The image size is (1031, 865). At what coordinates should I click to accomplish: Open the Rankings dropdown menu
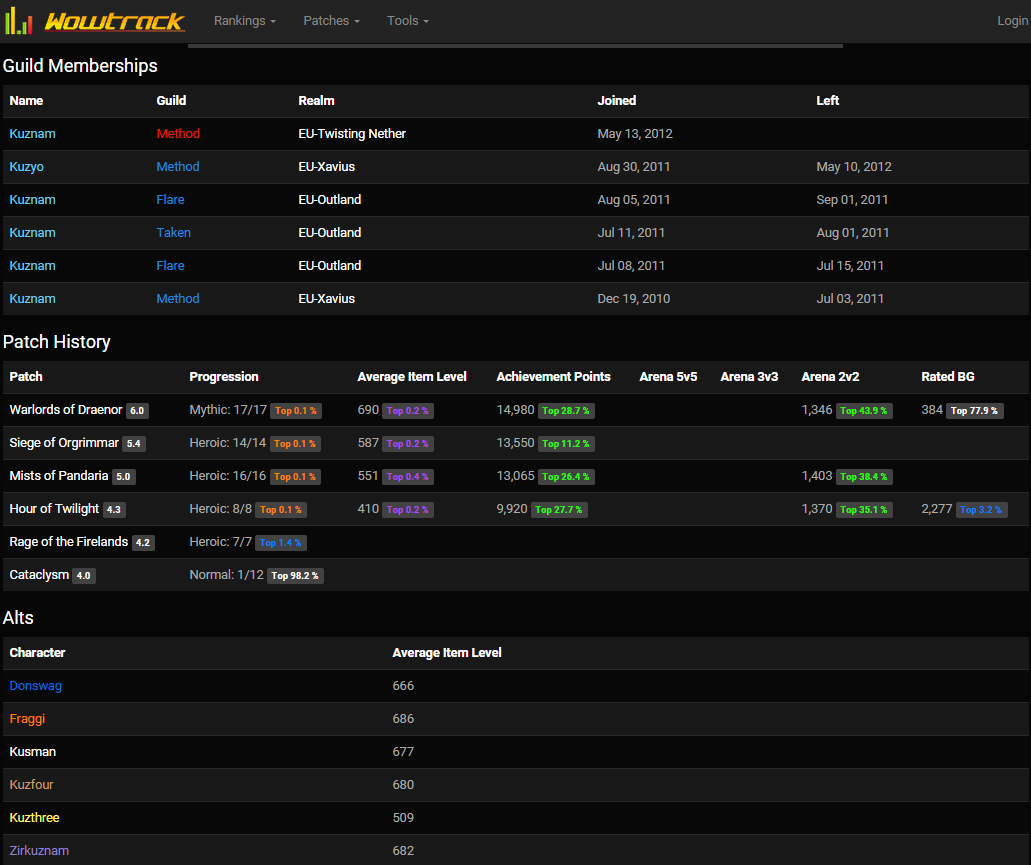[244, 21]
